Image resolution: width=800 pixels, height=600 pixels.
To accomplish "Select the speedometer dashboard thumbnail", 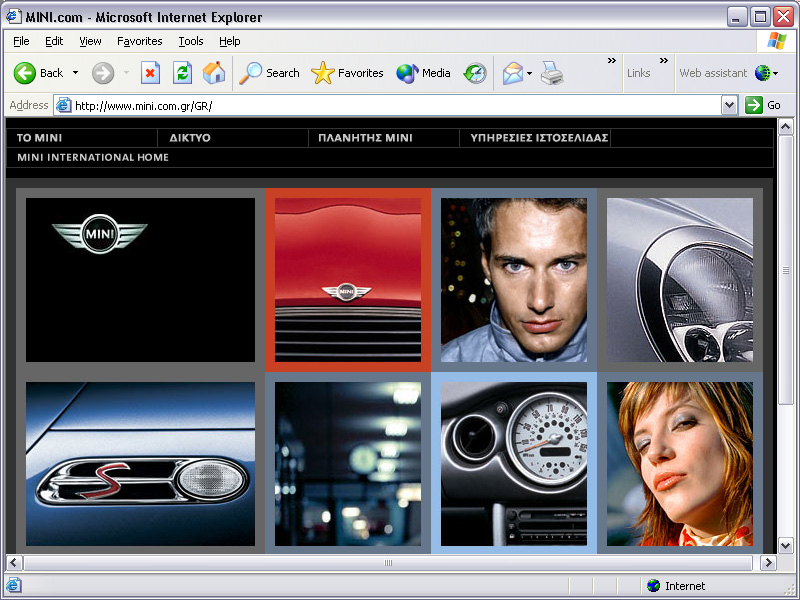I will coord(514,464).
